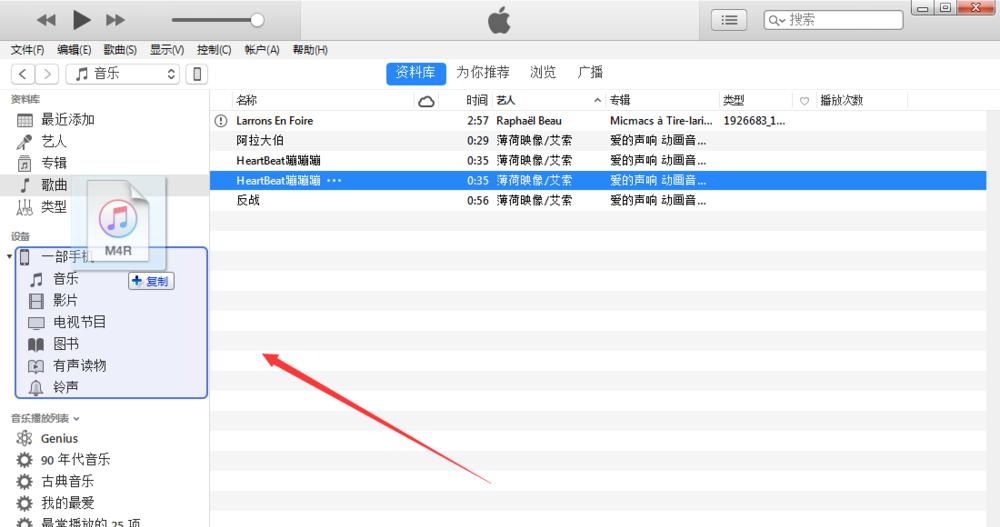Click the heart loved column header
This screenshot has width=1000, height=527.
(x=804, y=101)
